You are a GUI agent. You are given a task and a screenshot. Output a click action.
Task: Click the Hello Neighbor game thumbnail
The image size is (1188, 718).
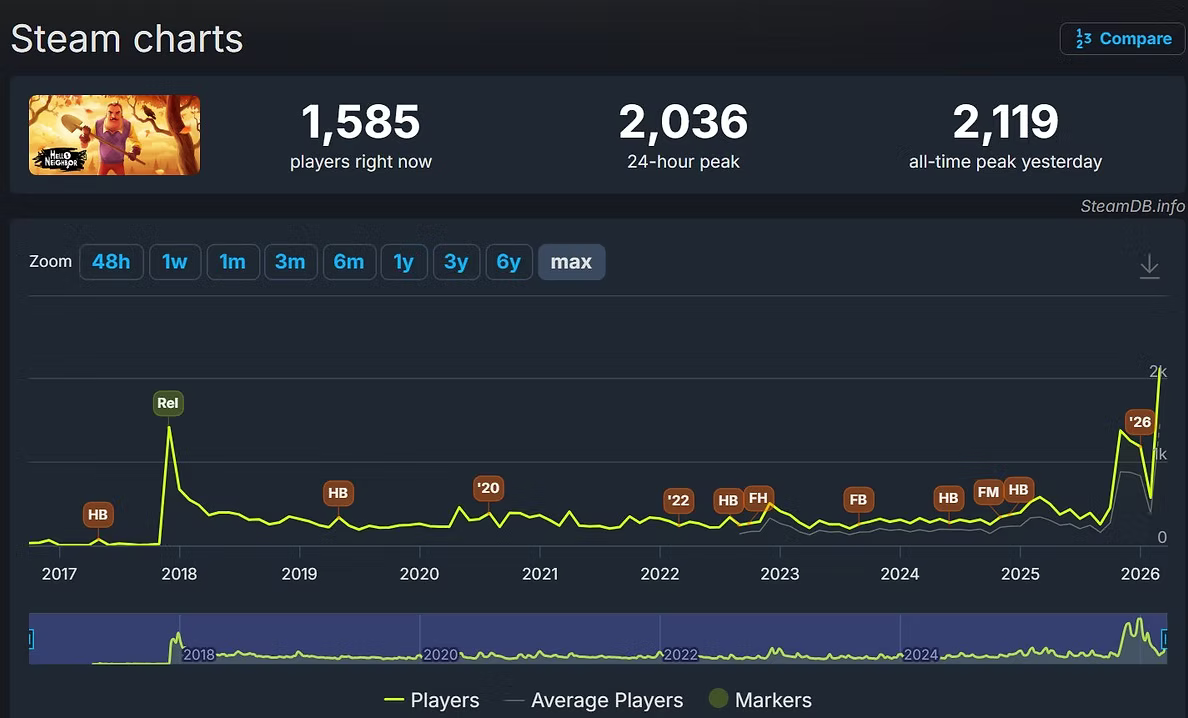[114, 135]
